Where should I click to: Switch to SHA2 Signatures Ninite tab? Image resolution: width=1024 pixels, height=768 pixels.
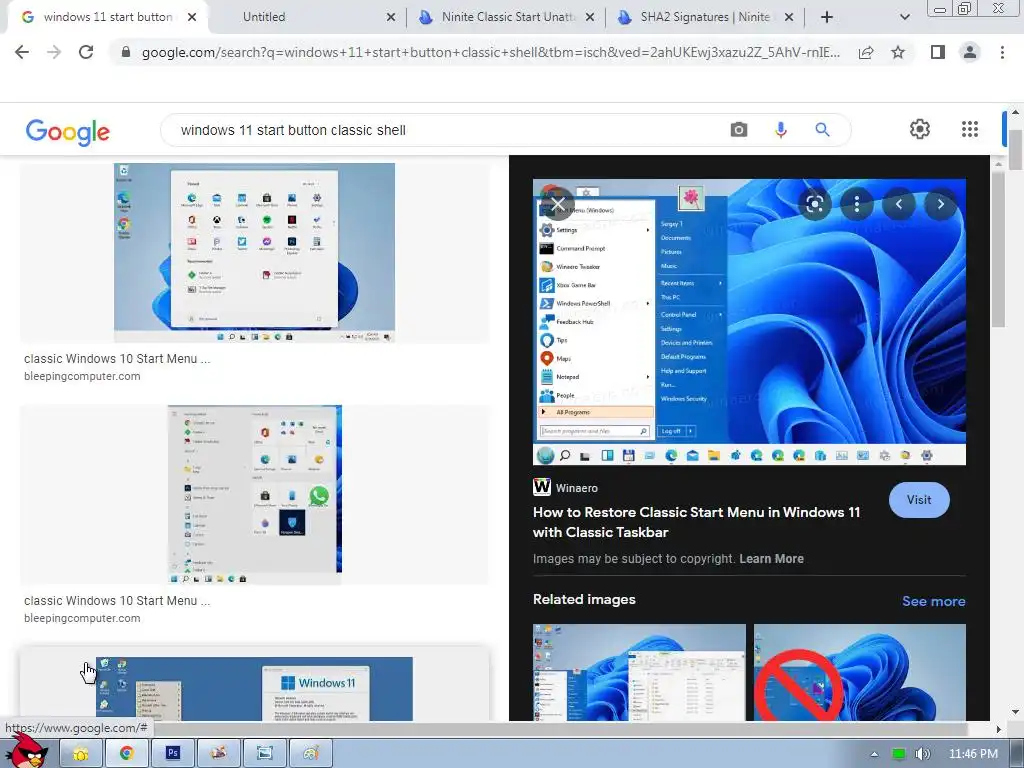pos(705,17)
